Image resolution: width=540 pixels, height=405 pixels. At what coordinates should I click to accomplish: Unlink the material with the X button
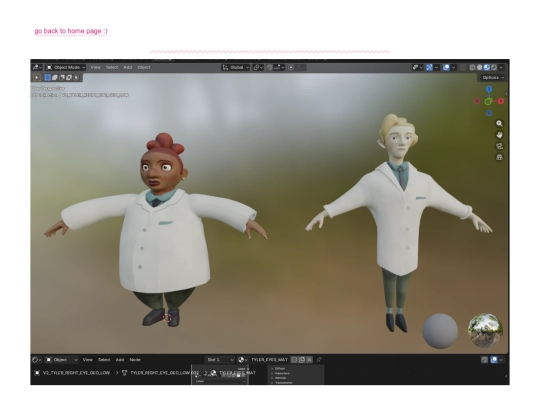click(x=309, y=360)
